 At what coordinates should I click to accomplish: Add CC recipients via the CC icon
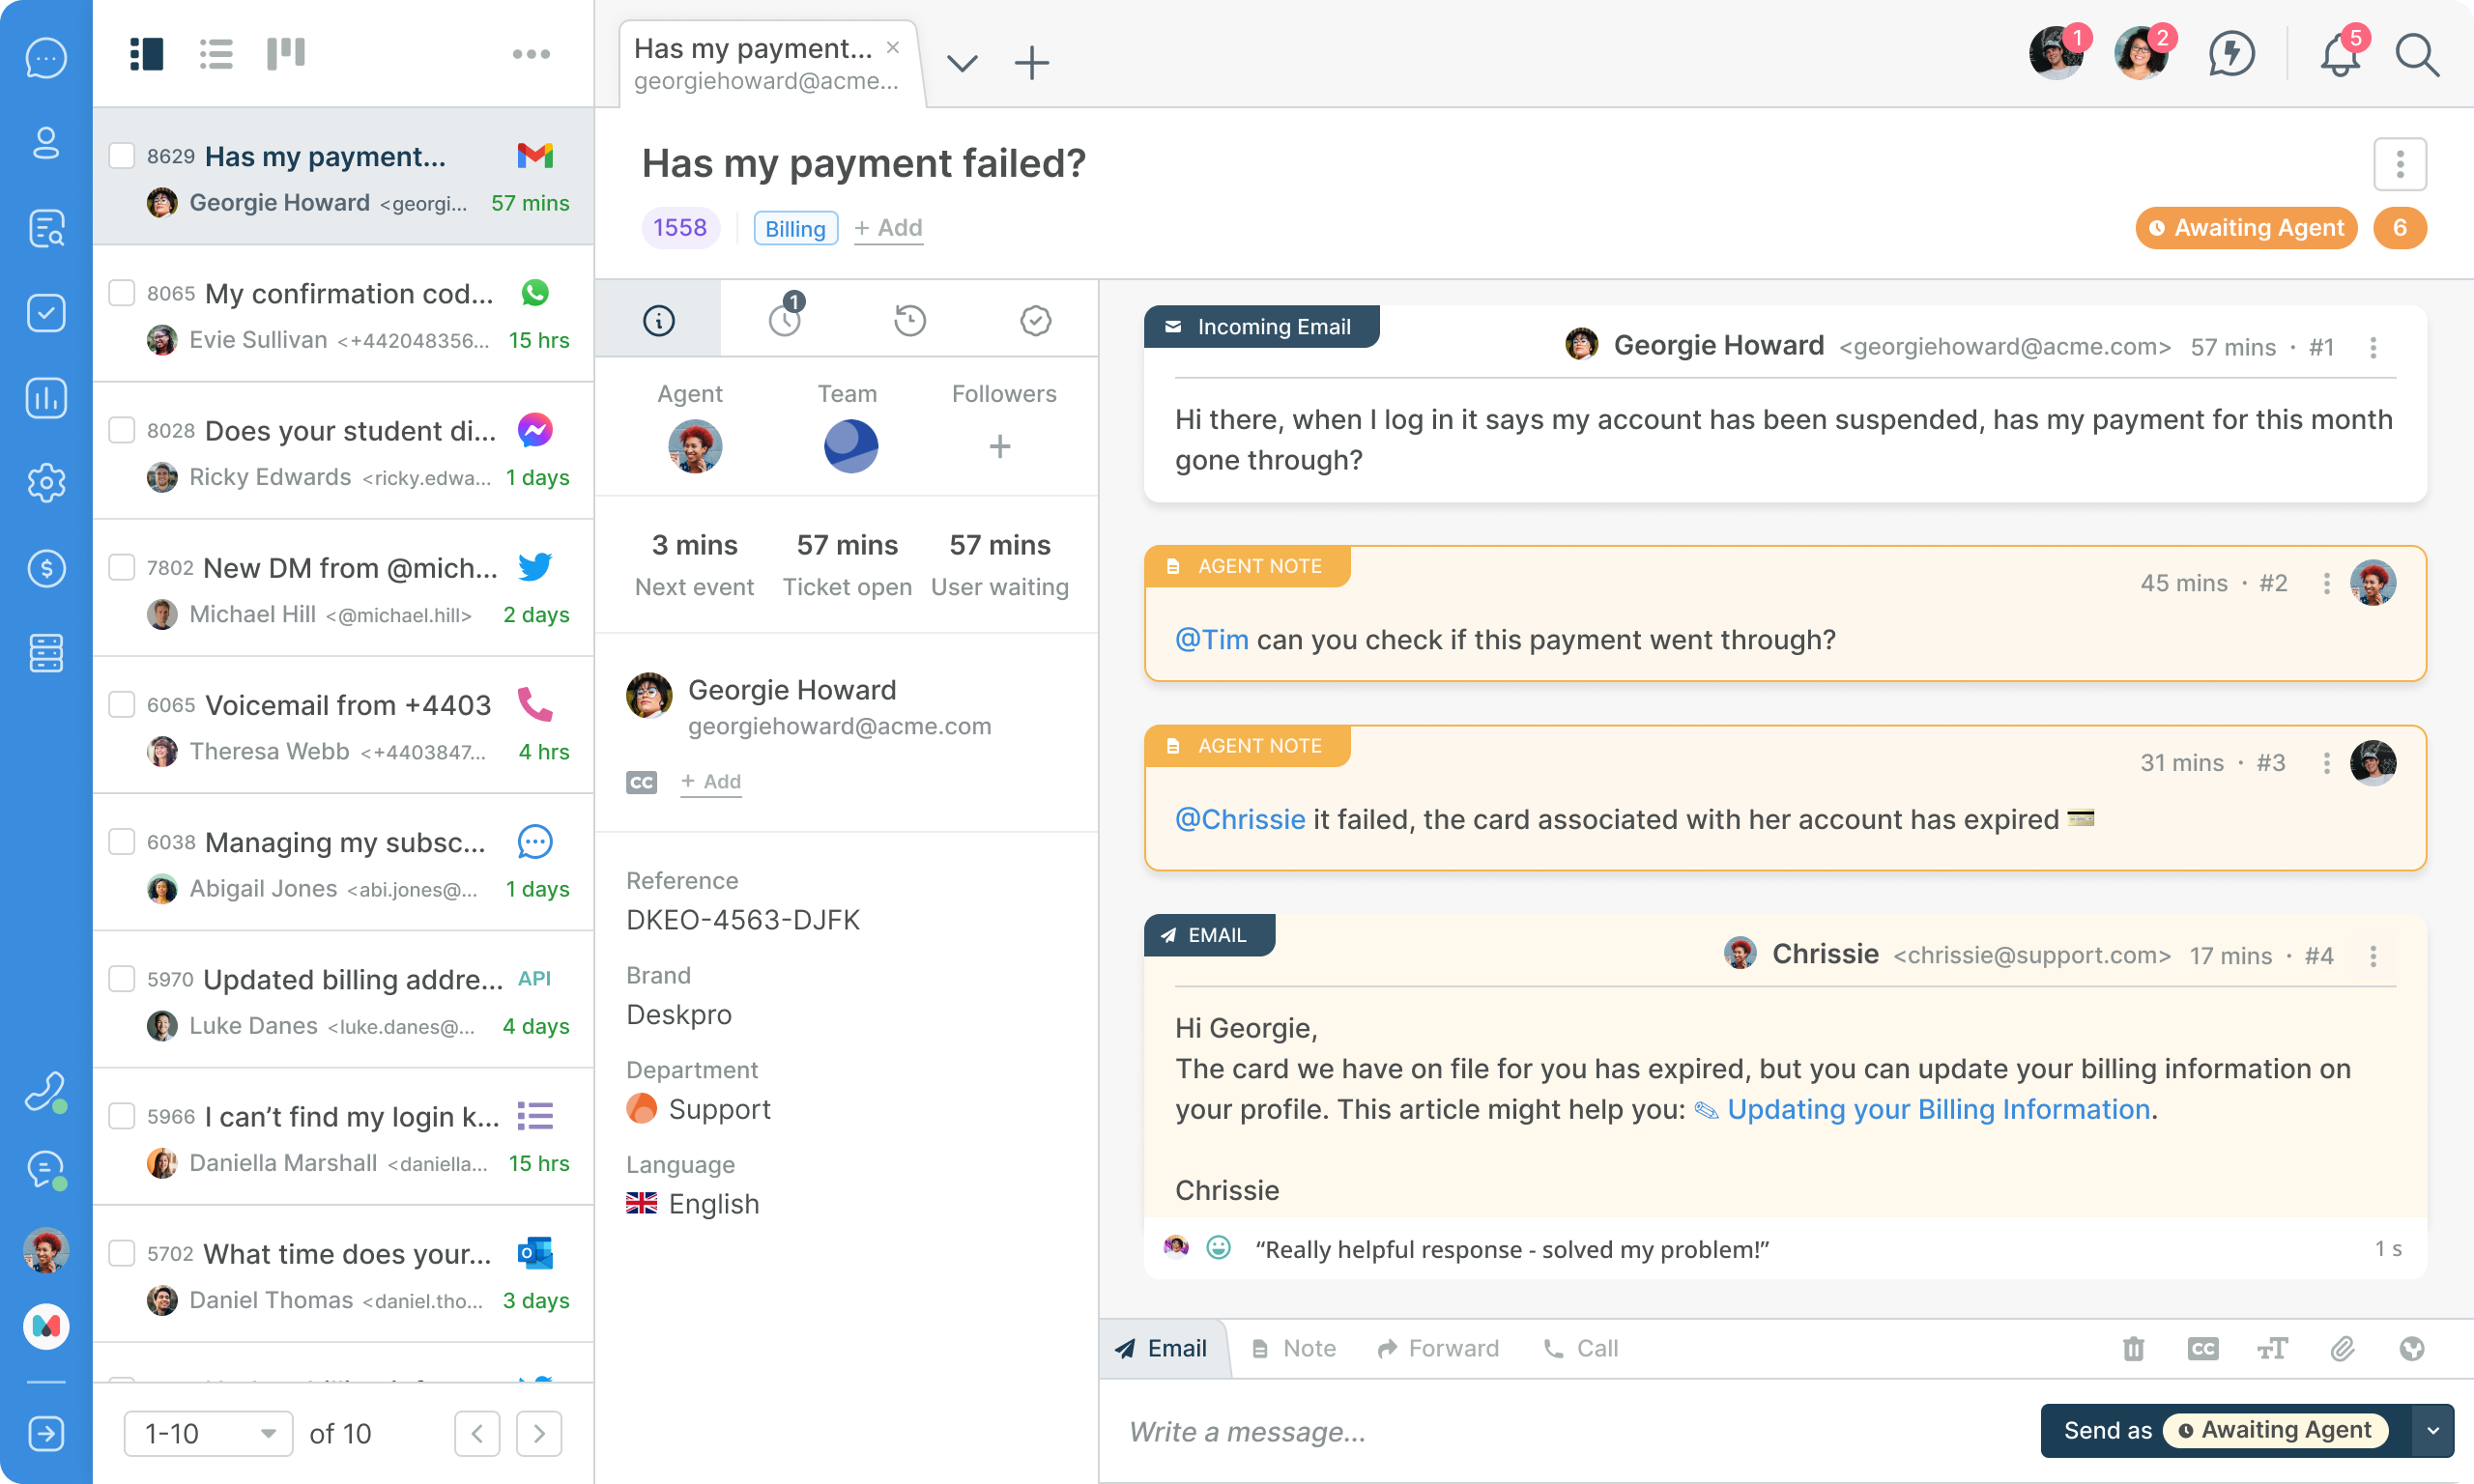2203,1349
